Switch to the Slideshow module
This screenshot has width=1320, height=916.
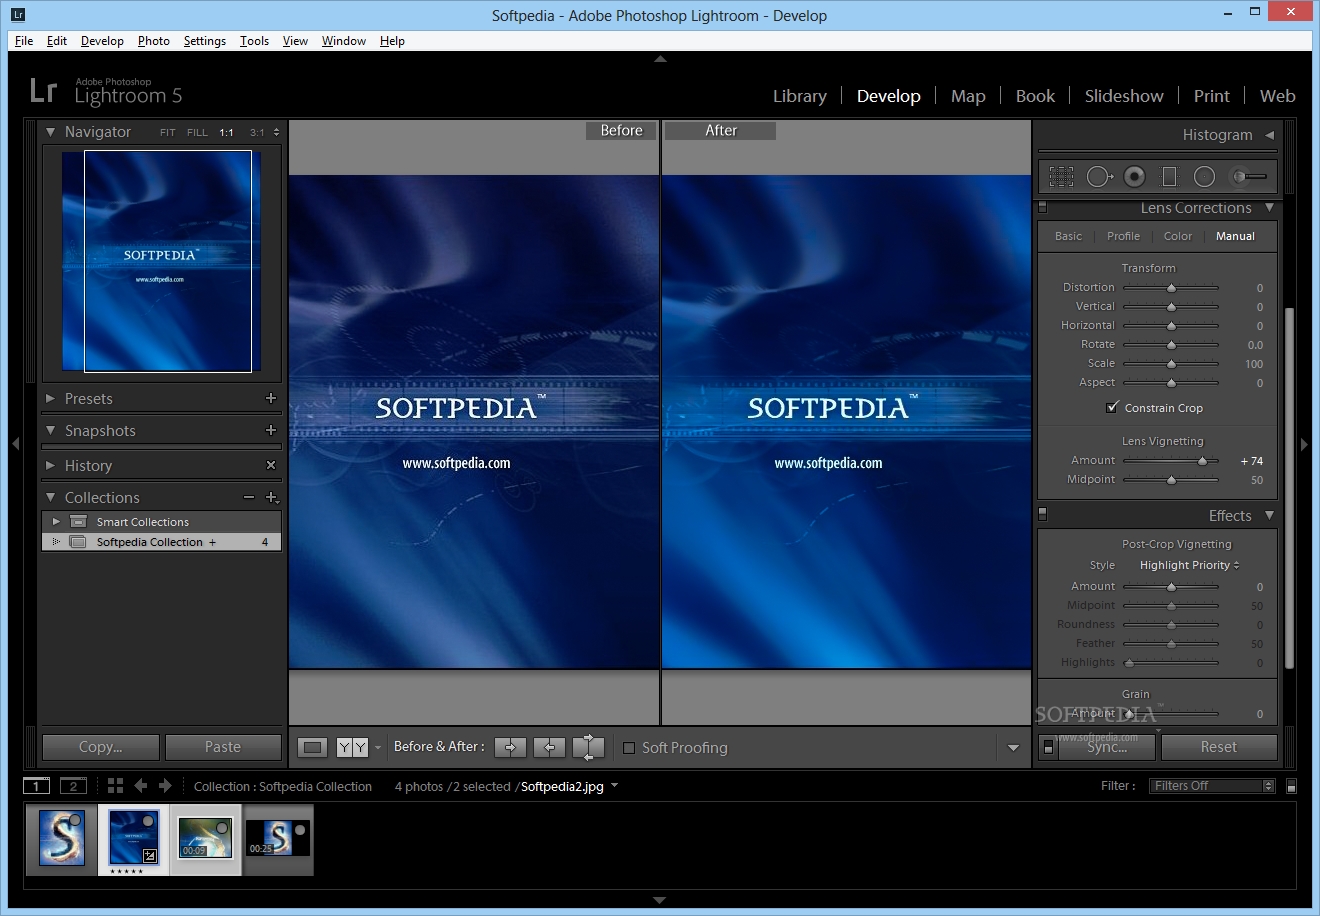point(1124,96)
